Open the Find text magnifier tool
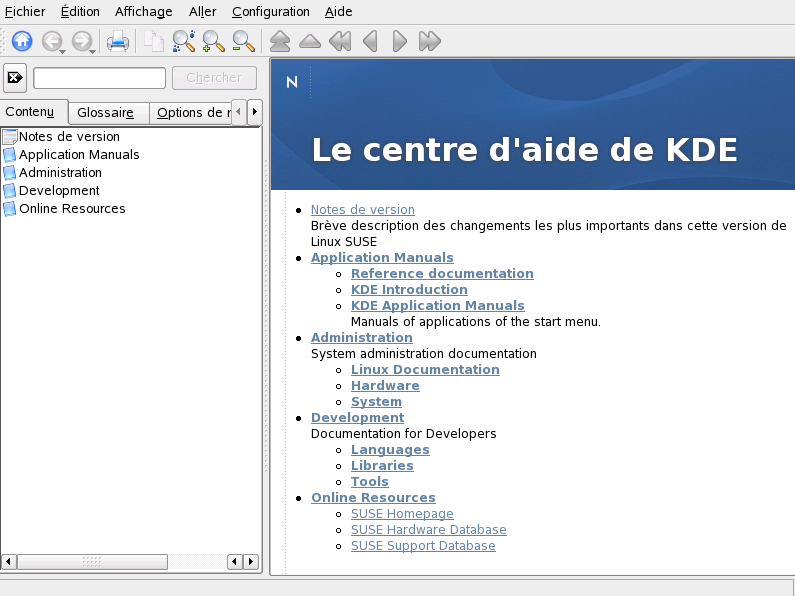This screenshot has height=596, width=795. [184, 41]
